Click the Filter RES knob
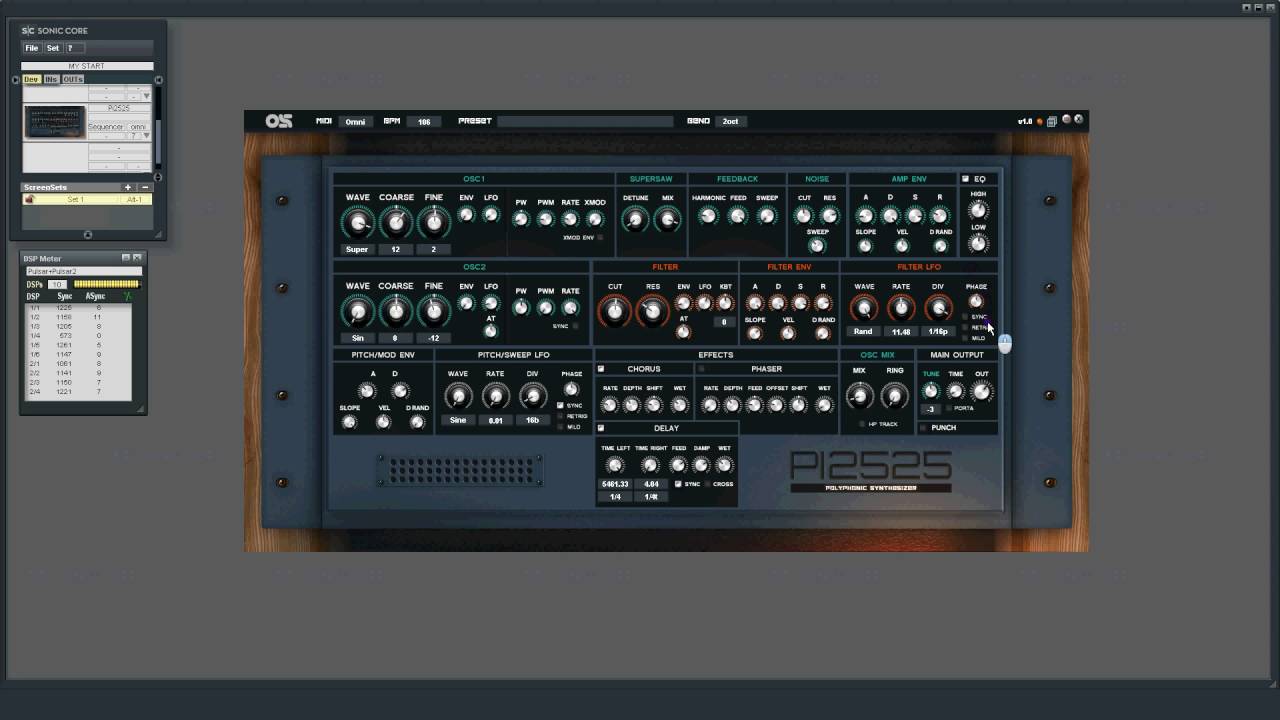This screenshot has width=1280, height=720. pos(652,311)
